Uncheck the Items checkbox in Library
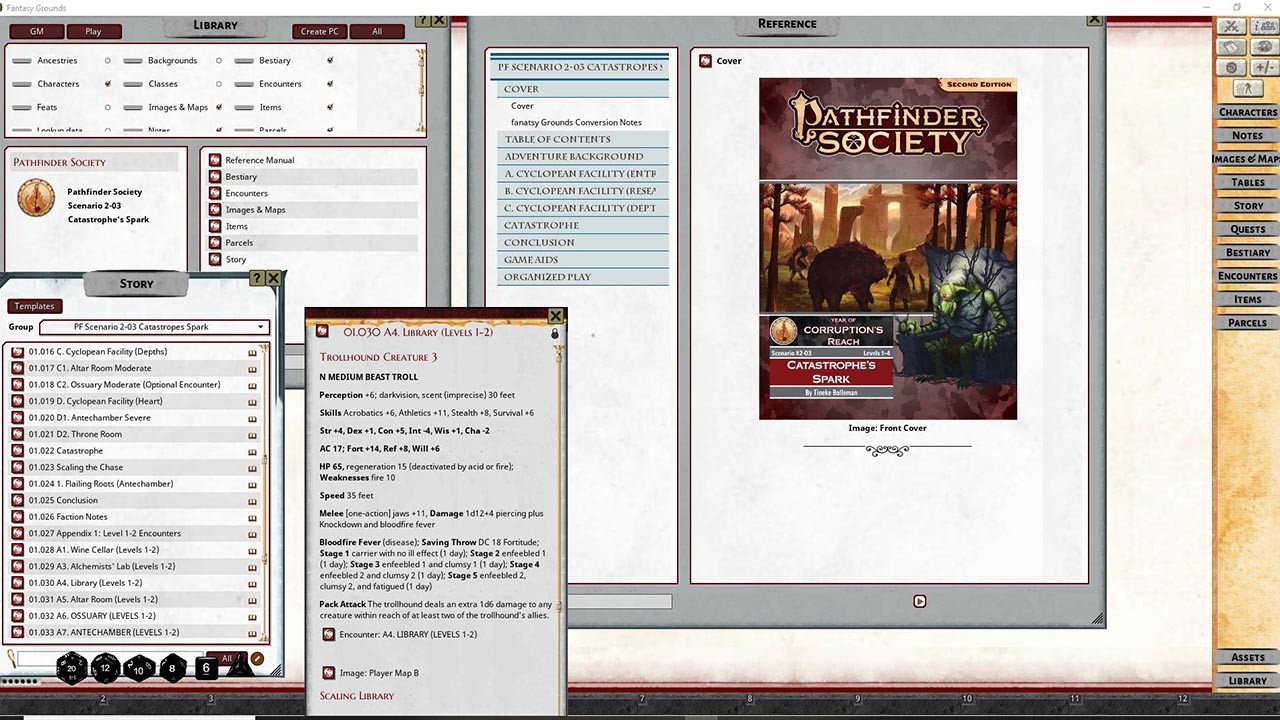 tap(330, 107)
